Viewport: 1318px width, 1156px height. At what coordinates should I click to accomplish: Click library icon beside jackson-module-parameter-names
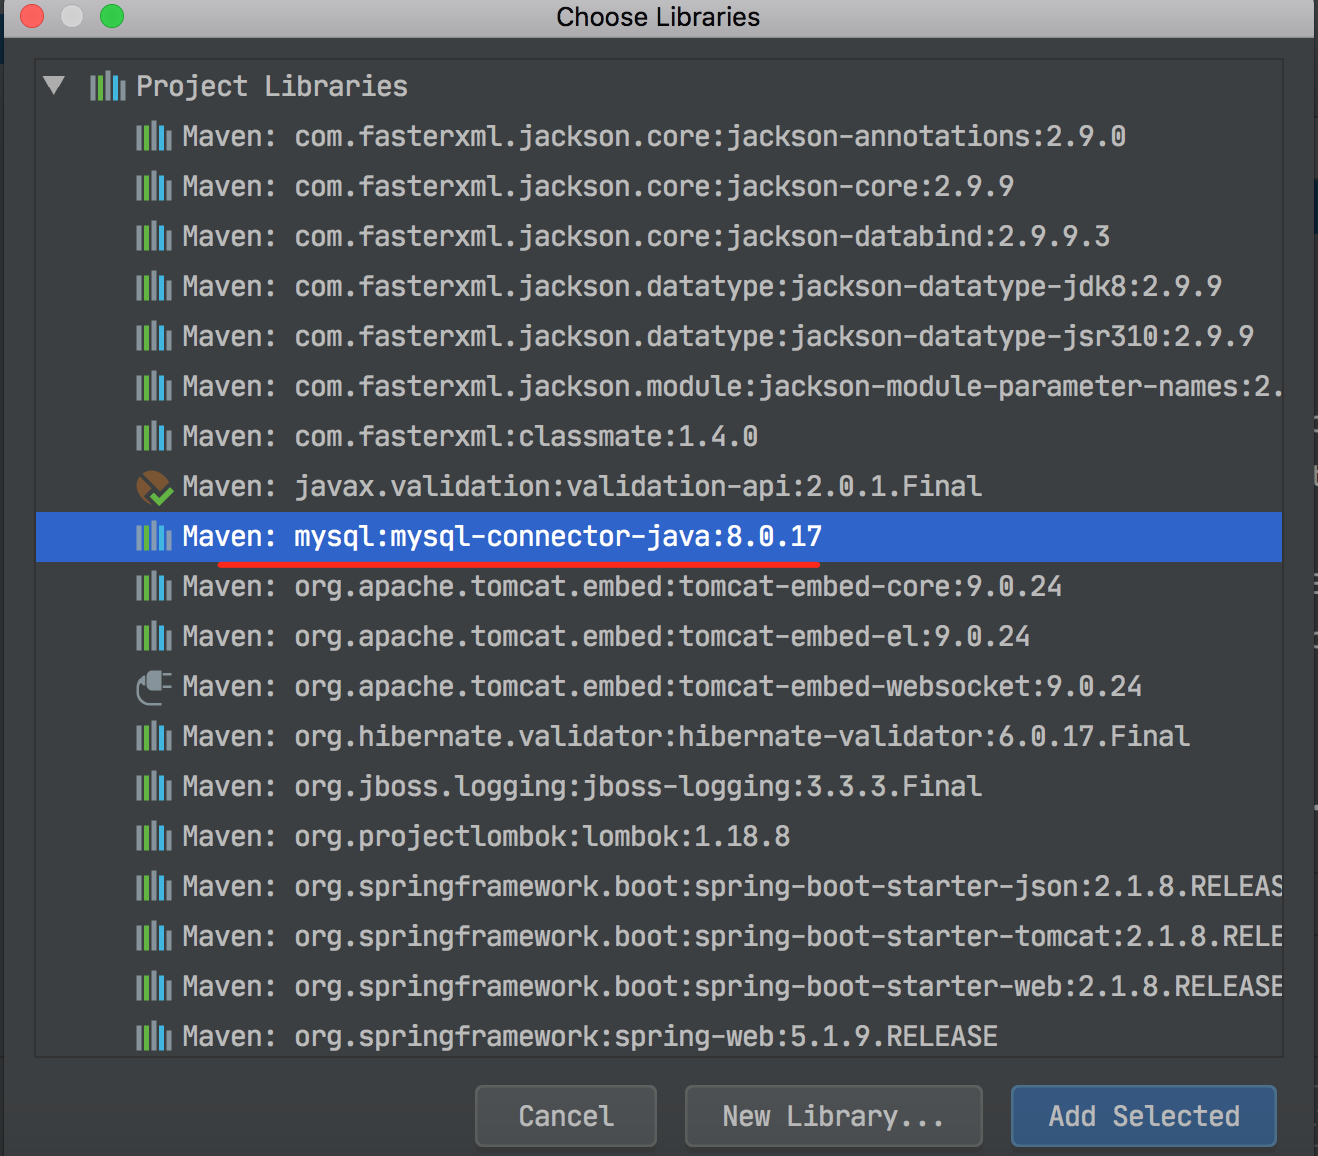154,387
